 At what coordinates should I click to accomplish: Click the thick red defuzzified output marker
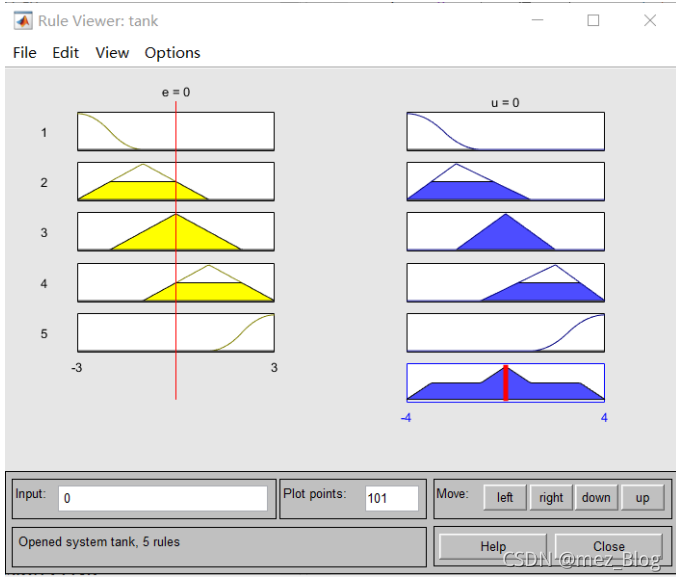click(x=506, y=383)
